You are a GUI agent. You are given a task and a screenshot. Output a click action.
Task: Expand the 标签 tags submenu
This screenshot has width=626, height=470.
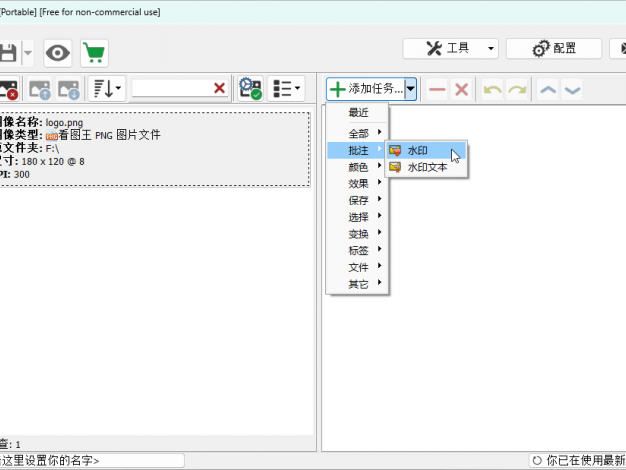[357, 251]
